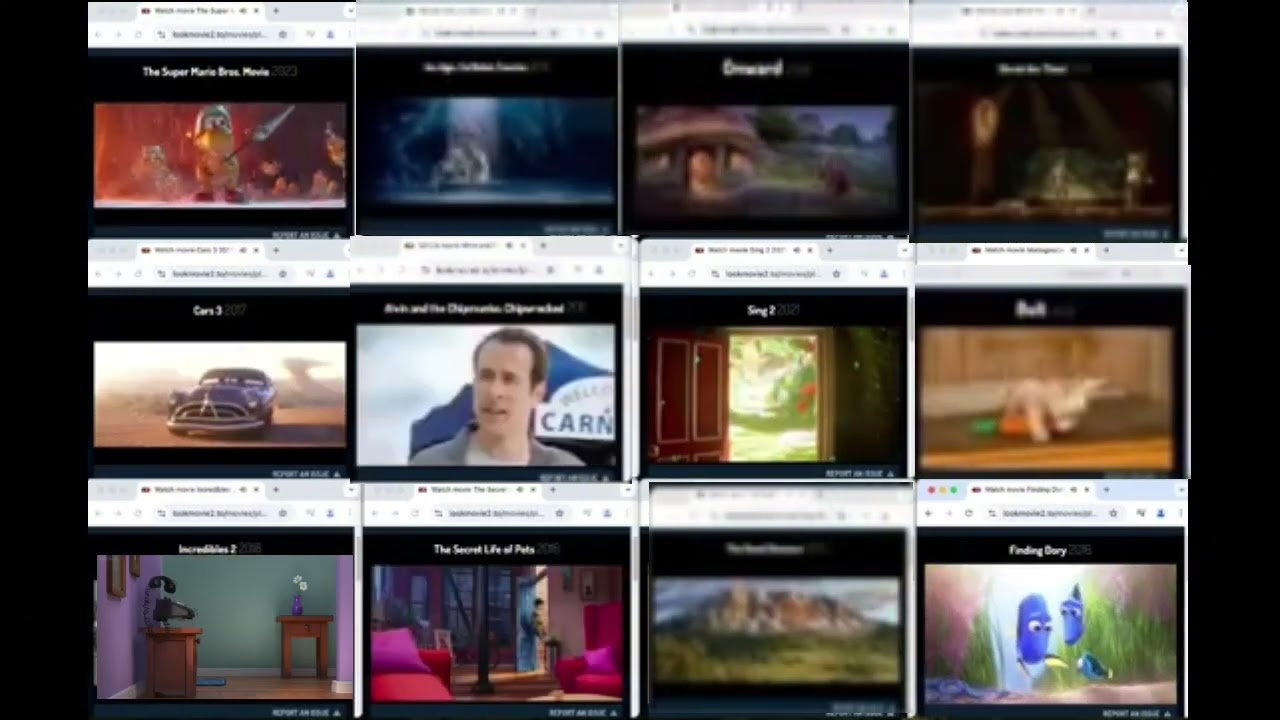The width and height of the screenshot is (1280, 720).
Task: Select the 'Watch movie Sing 2' tab
Action: pos(755,250)
